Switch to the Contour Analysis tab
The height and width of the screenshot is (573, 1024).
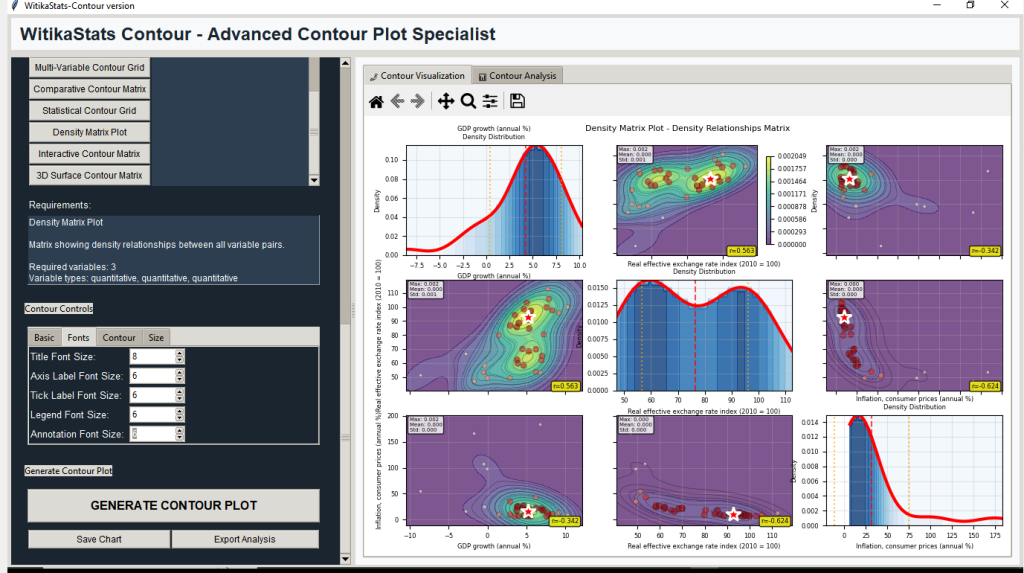517,76
